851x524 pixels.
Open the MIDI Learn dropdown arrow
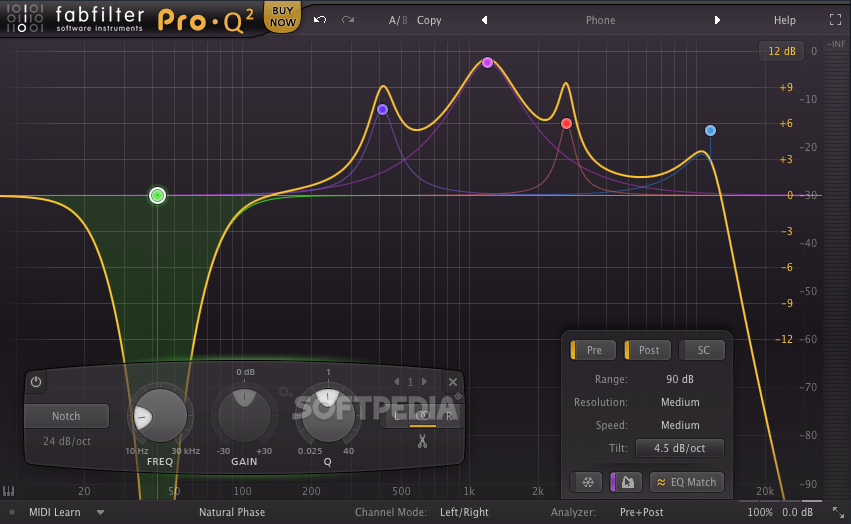(100, 512)
